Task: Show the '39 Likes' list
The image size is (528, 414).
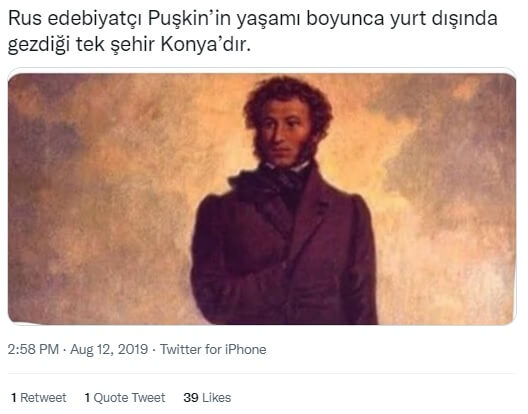Action: coord(207,397)
